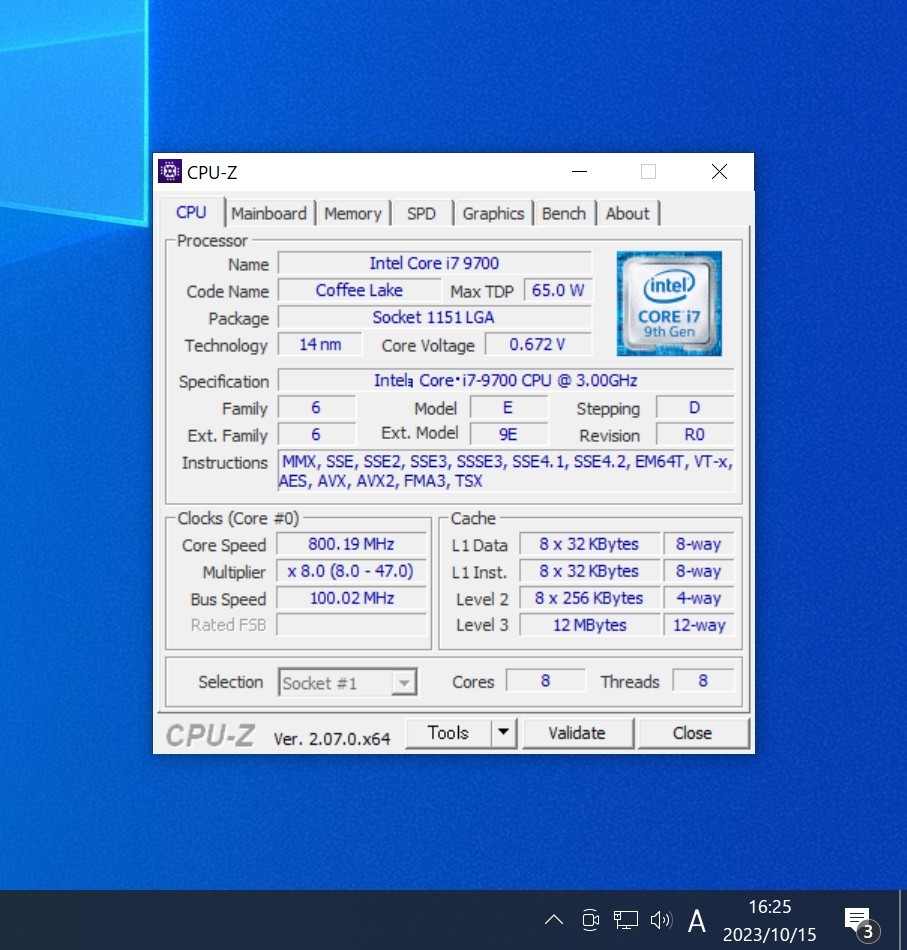Click the Level 2 '4-way' associativity value
Screen dimensions: 907x950
(x=699, y=598)
